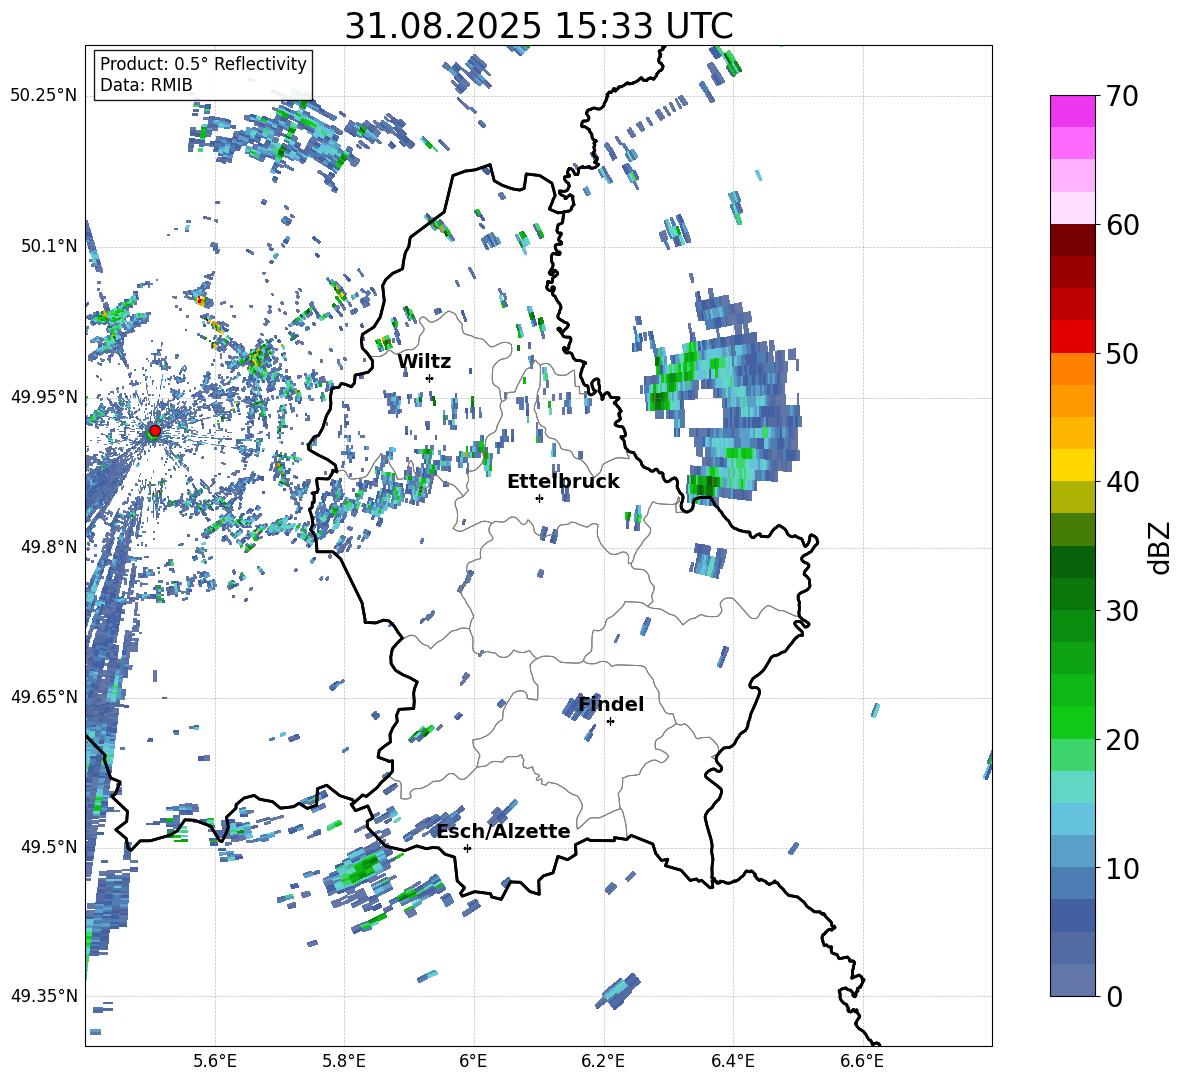Click the 6.6°E longitude label
Image resolution: width=1184 pixels, height=1081 pixels.
click(x=862, y=1061)
